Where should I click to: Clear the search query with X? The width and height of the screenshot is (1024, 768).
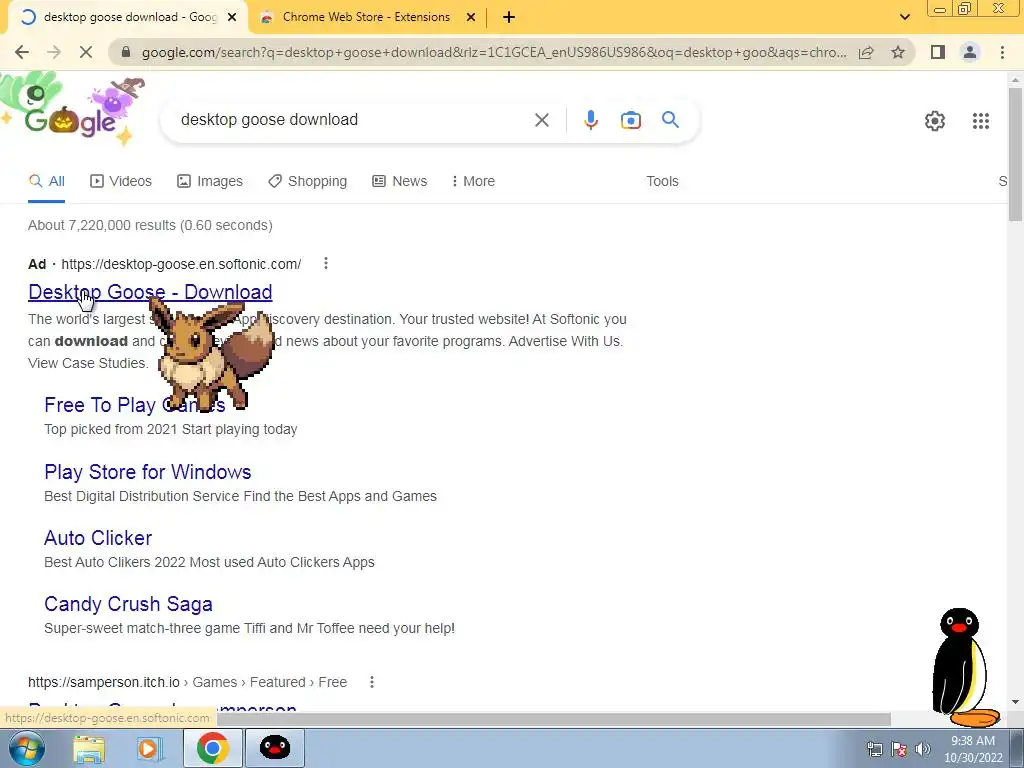(x=541, y=120)
